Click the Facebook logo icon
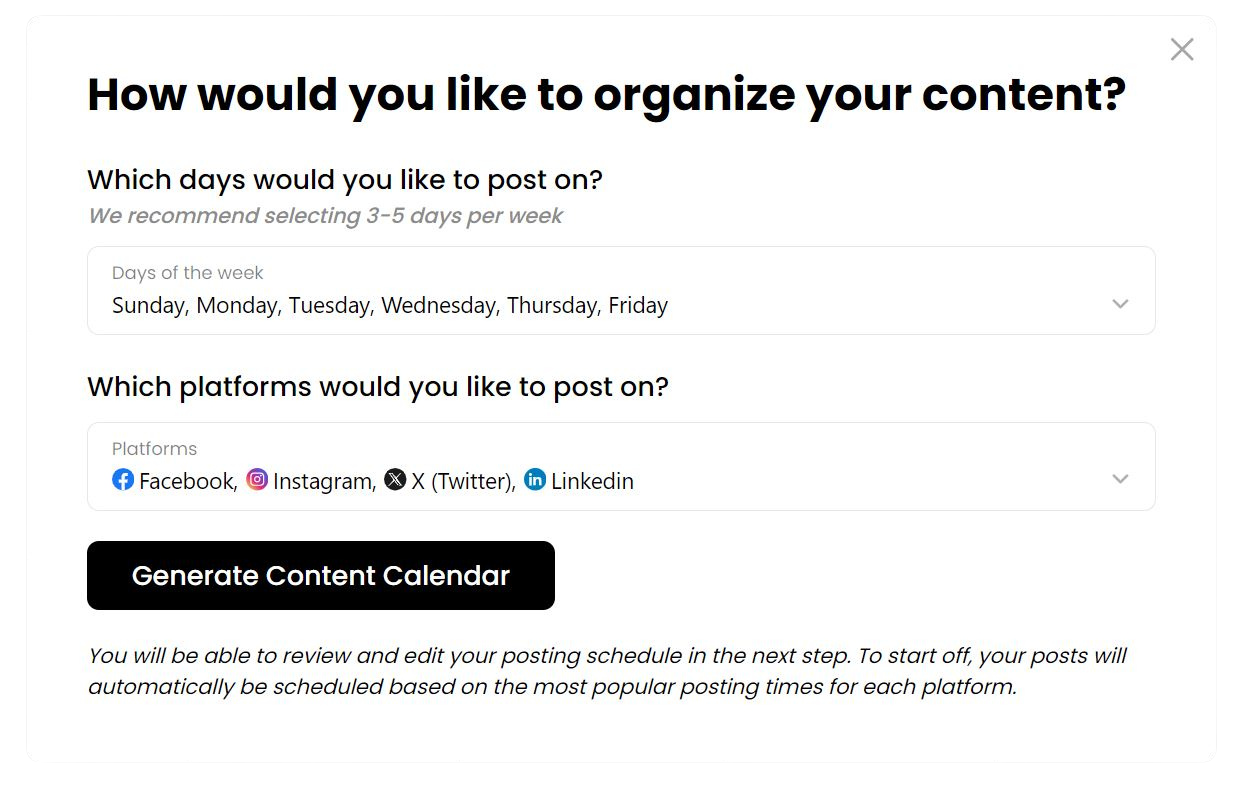1248x793 pixels. pyautogui.click(x=123, y=480)
